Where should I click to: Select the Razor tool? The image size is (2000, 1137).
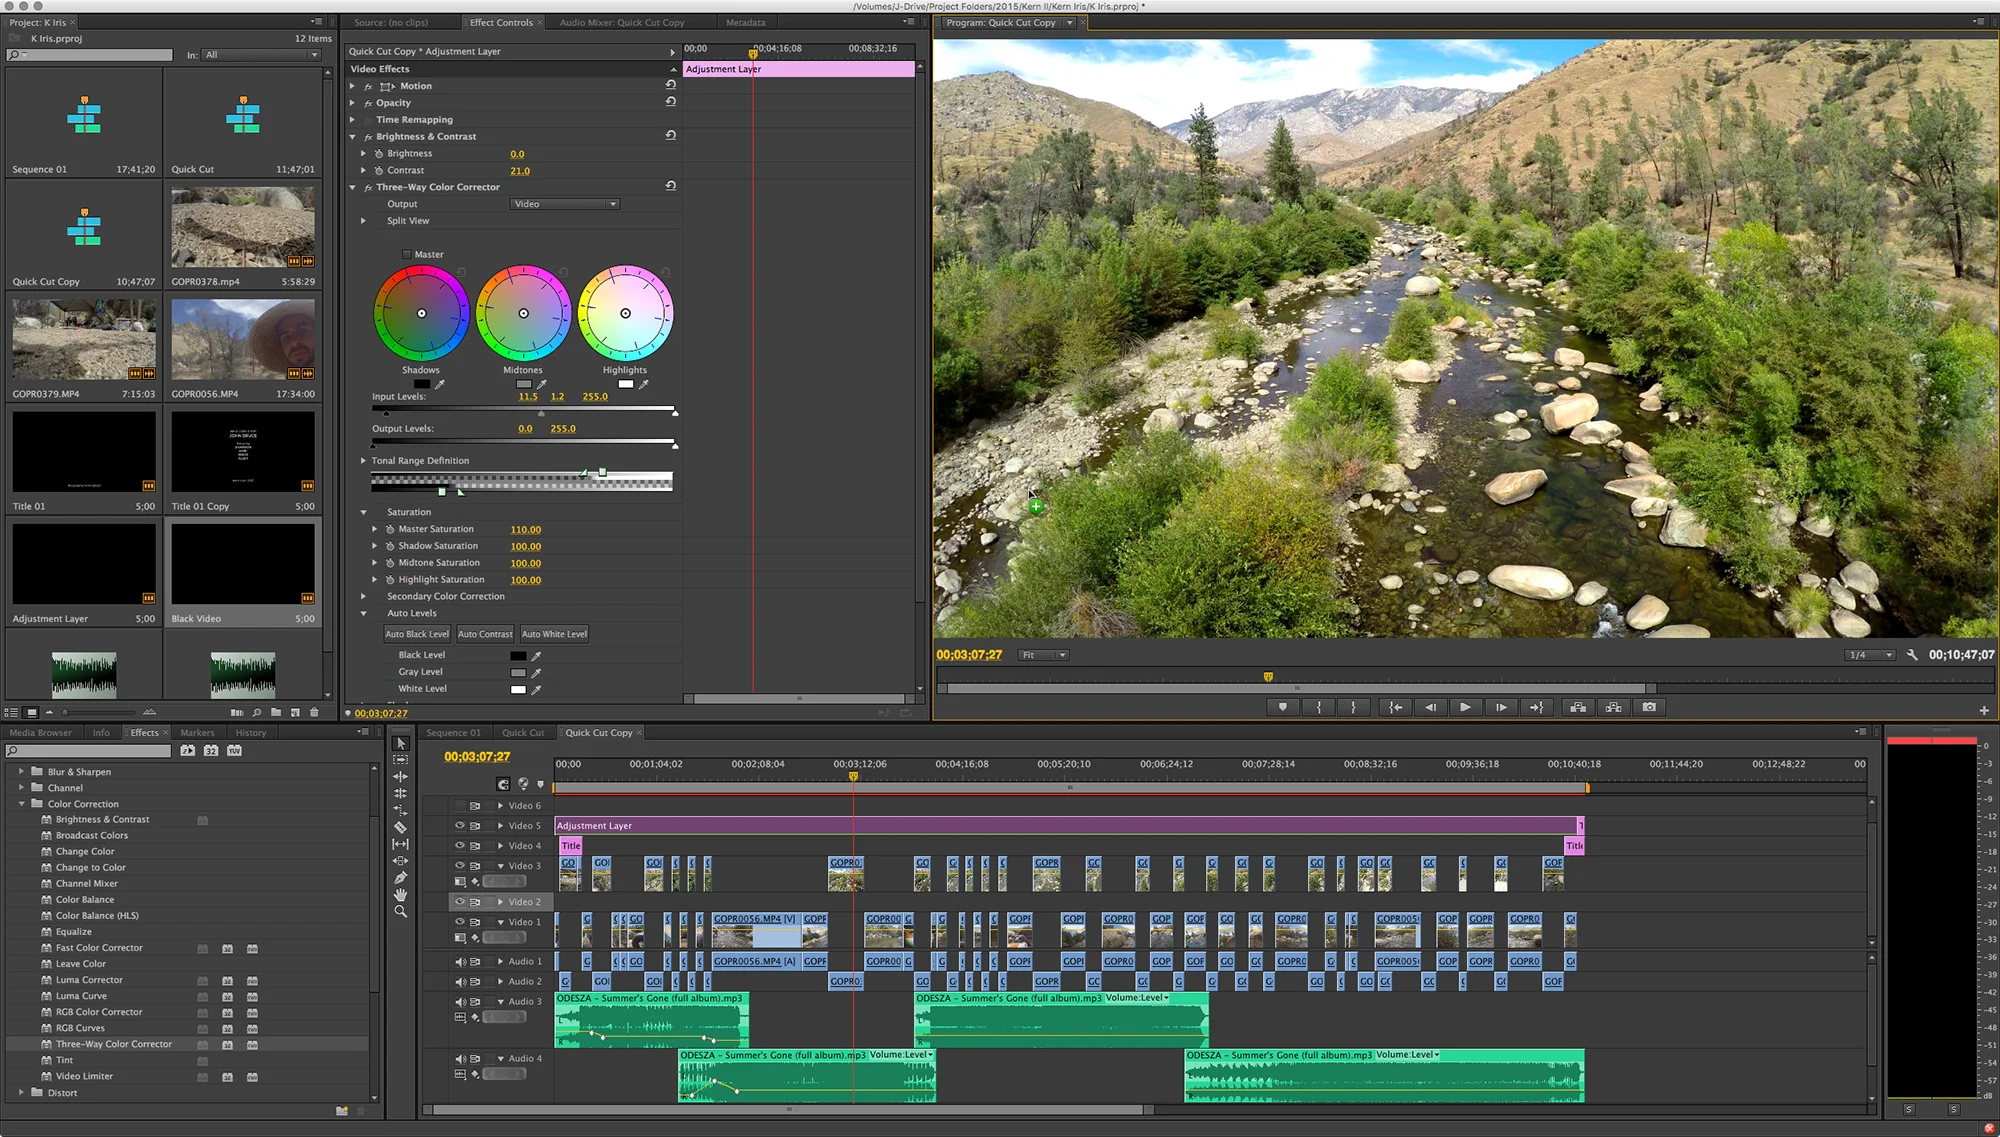[400, 827]
